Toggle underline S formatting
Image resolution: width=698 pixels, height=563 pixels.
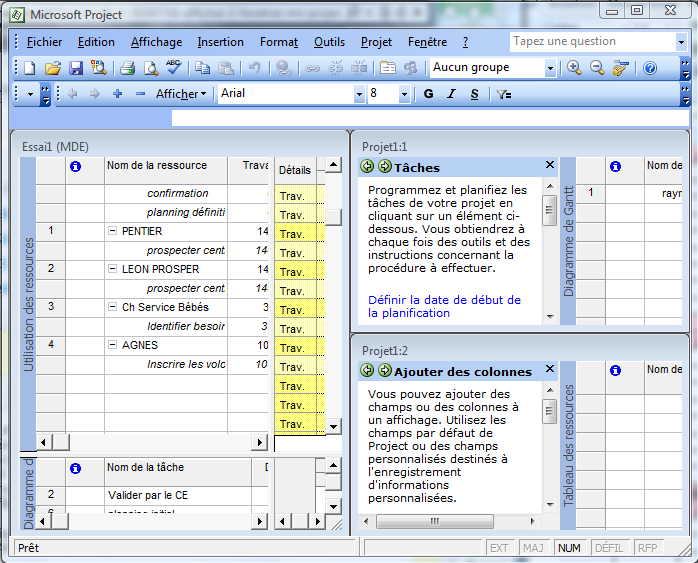point(475,93)
